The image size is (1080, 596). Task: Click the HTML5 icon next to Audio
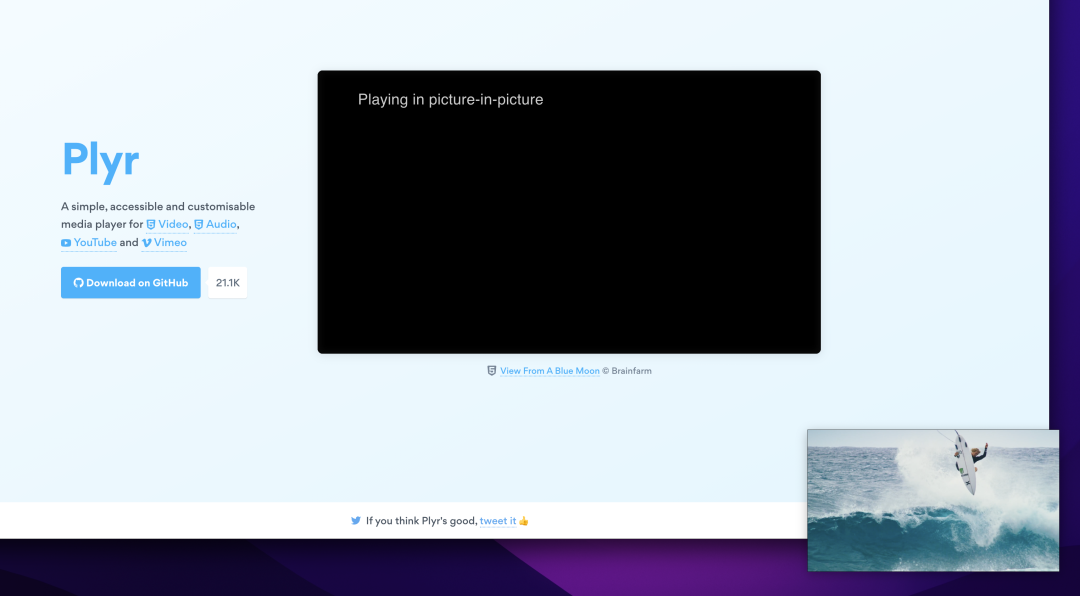tap(198, 225)
